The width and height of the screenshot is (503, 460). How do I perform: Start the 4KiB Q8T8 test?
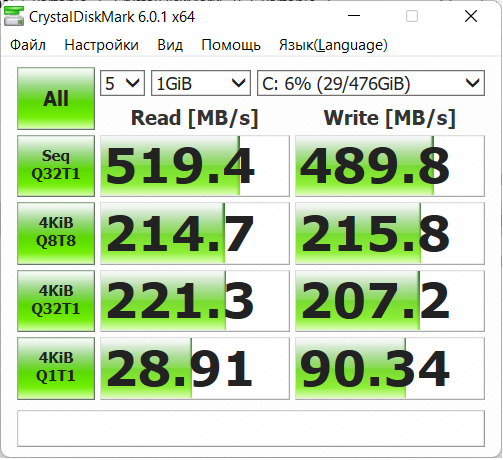pyautogui.click(x=56, y=233)
